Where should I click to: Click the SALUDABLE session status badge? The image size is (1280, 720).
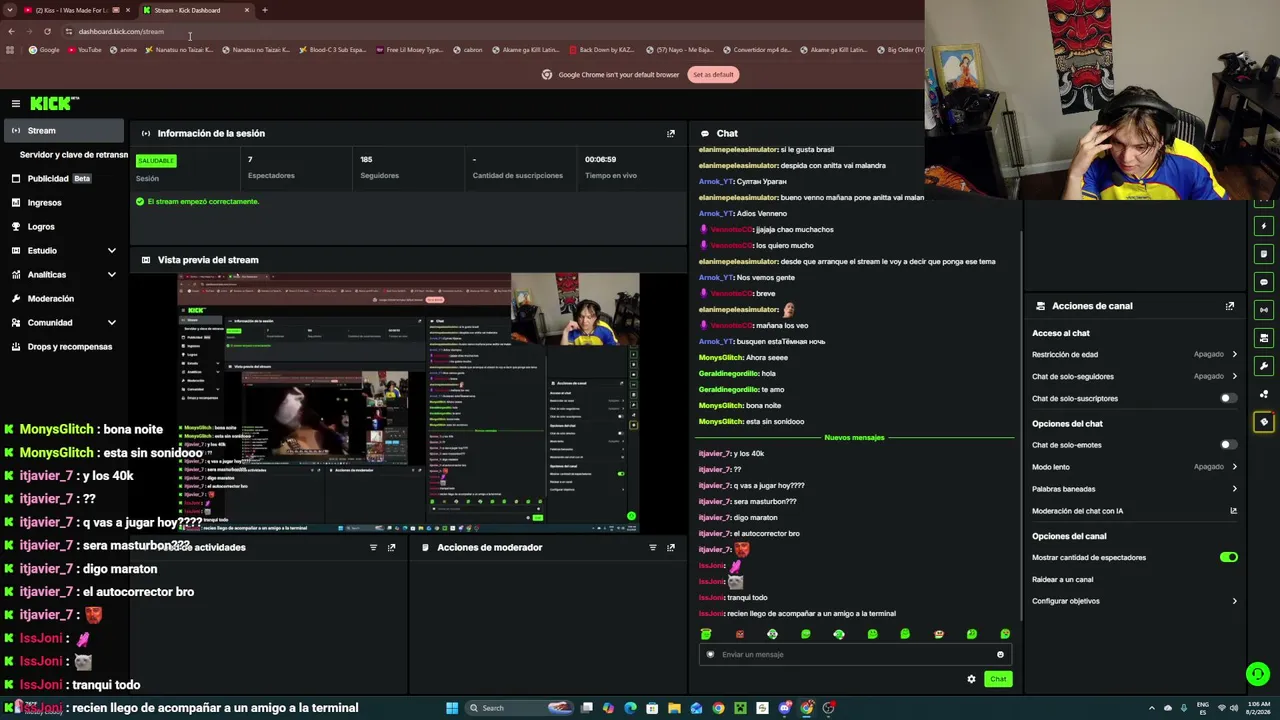pyautogui.click(x=156, y=161)
